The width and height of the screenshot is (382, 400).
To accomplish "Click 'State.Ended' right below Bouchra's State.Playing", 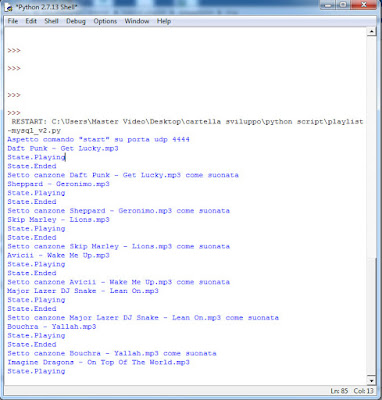I will (32, 344).
